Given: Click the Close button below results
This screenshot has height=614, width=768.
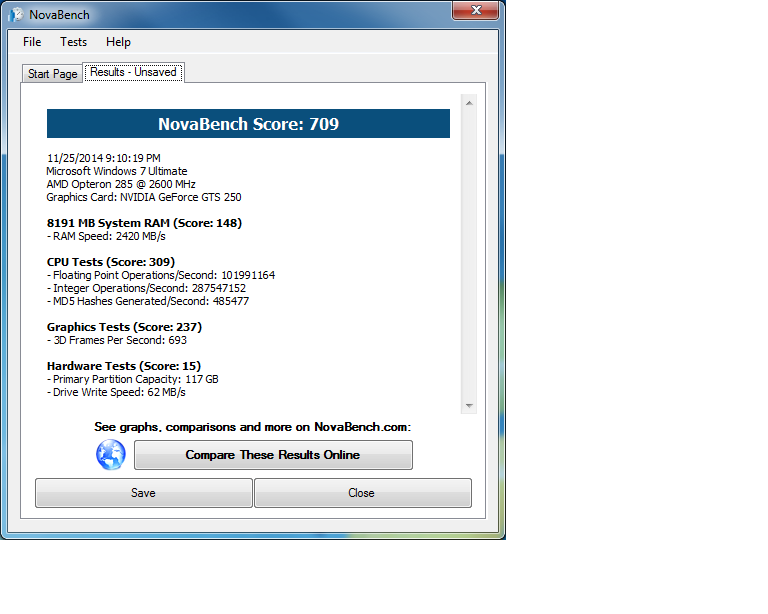Looking at the screenshot, I should (362, 493).
